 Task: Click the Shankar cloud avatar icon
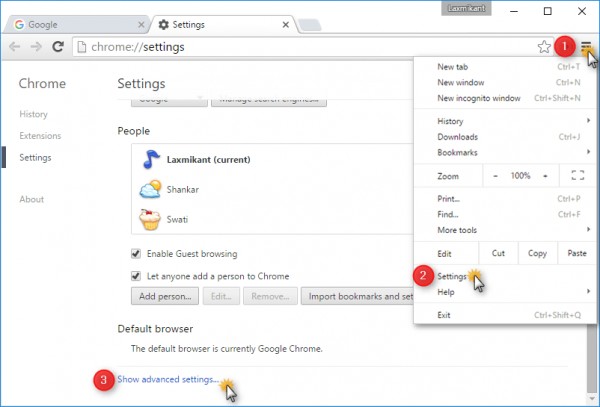click(x=150, y=189)
